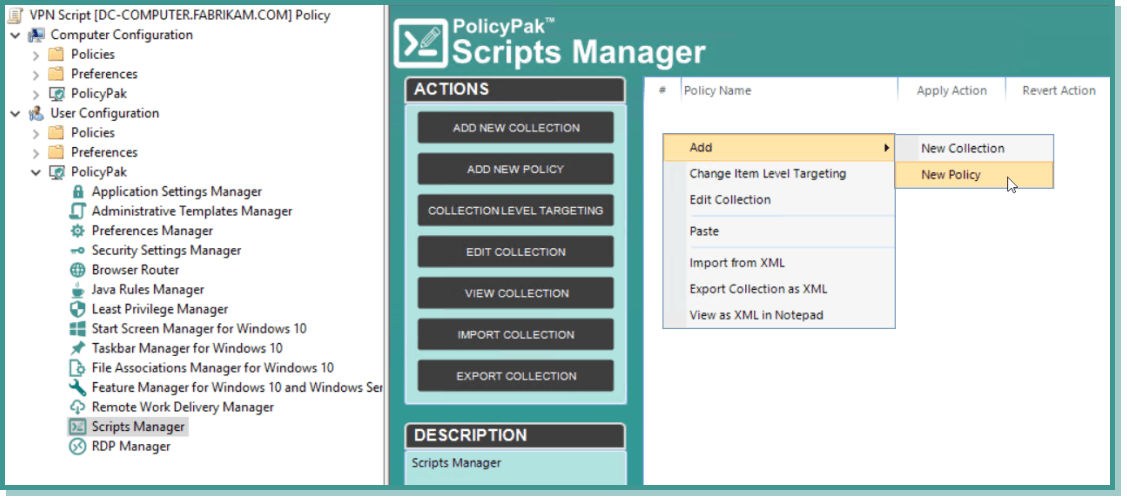The image size is (1127, 502).
Task: Click the Feature Manager wrench icon
Action: (x=78, y=388)
